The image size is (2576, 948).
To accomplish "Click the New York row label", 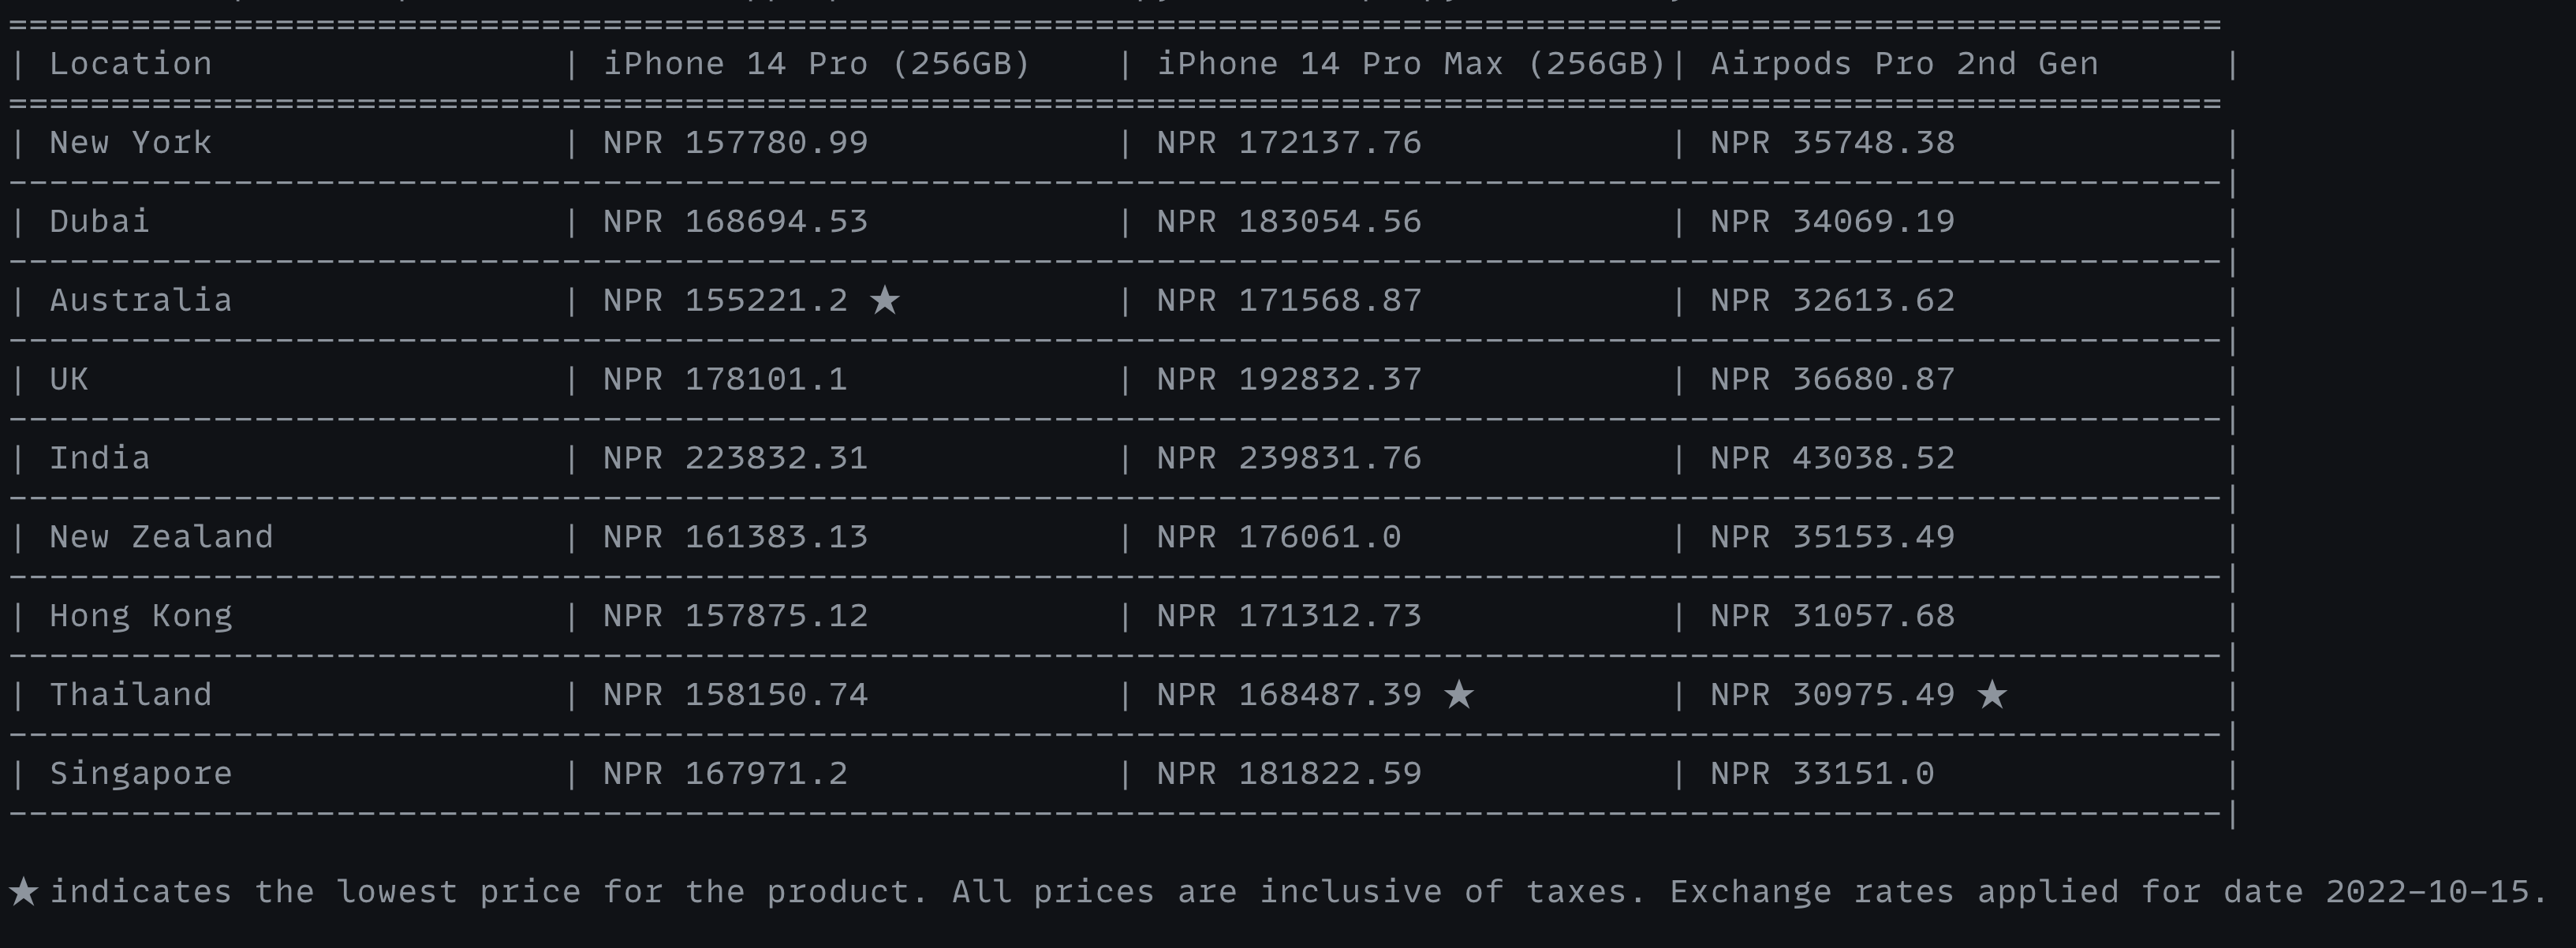I will click(x=130, y=143).
